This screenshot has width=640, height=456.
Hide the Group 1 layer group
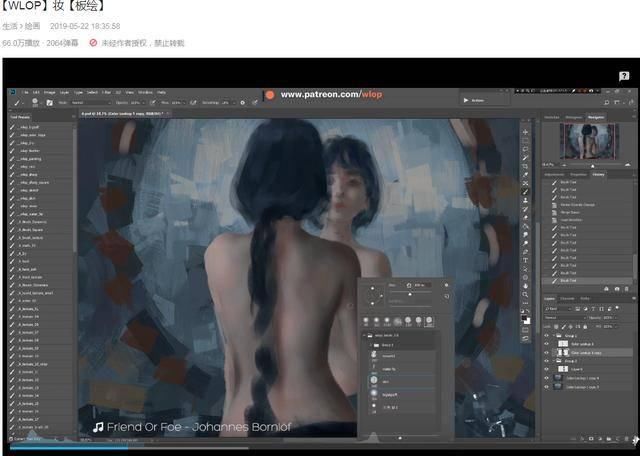tap(547, 336)
